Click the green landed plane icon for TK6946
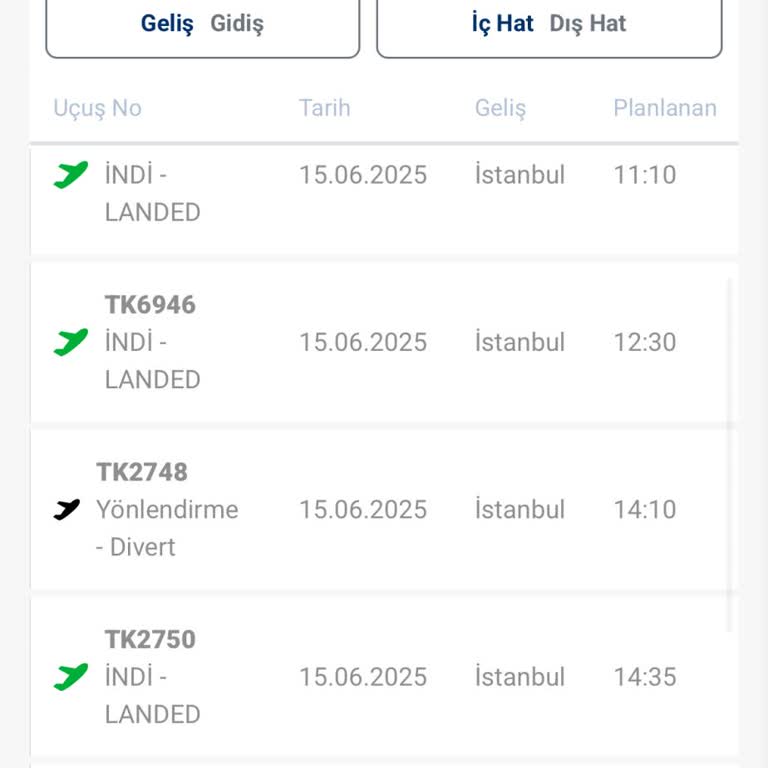Image resolution: width=768 pixels, height=768 pixels. 70,342
